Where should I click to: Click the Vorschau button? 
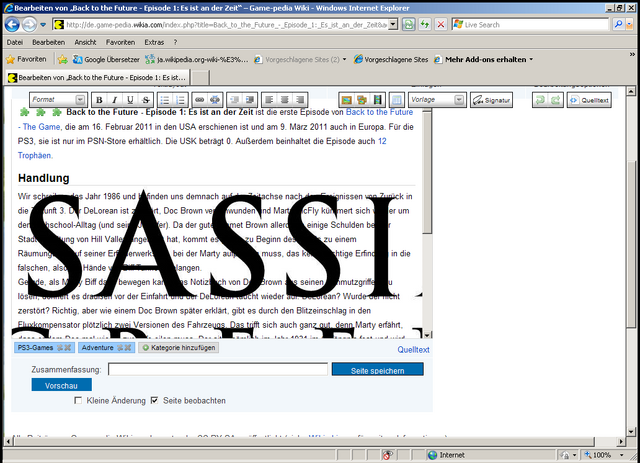[61, 385]
